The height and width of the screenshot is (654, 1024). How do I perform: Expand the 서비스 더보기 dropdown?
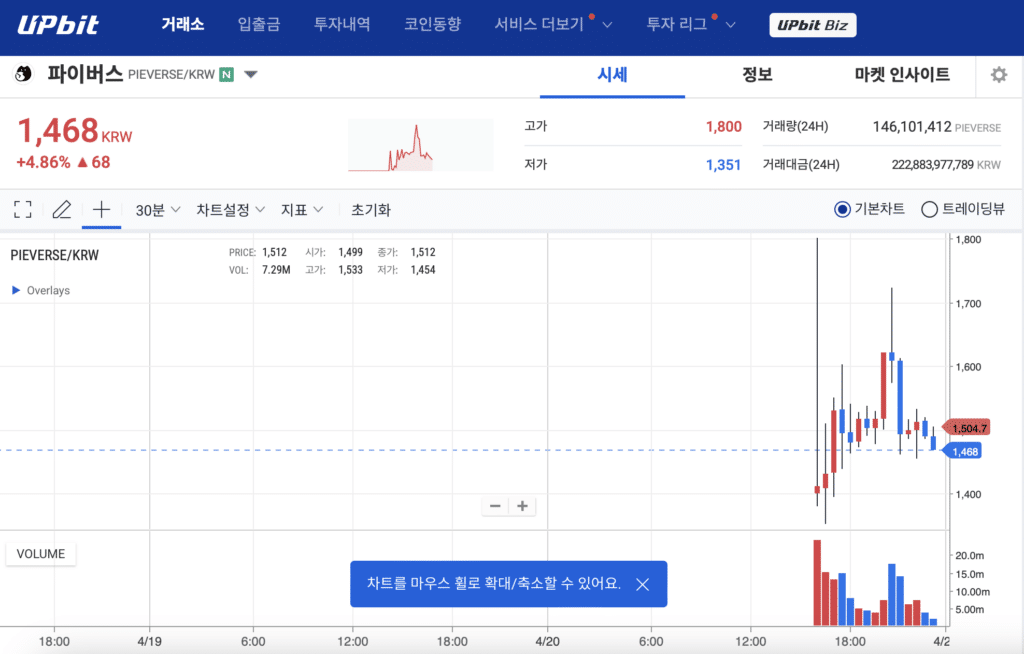point(552,25)
